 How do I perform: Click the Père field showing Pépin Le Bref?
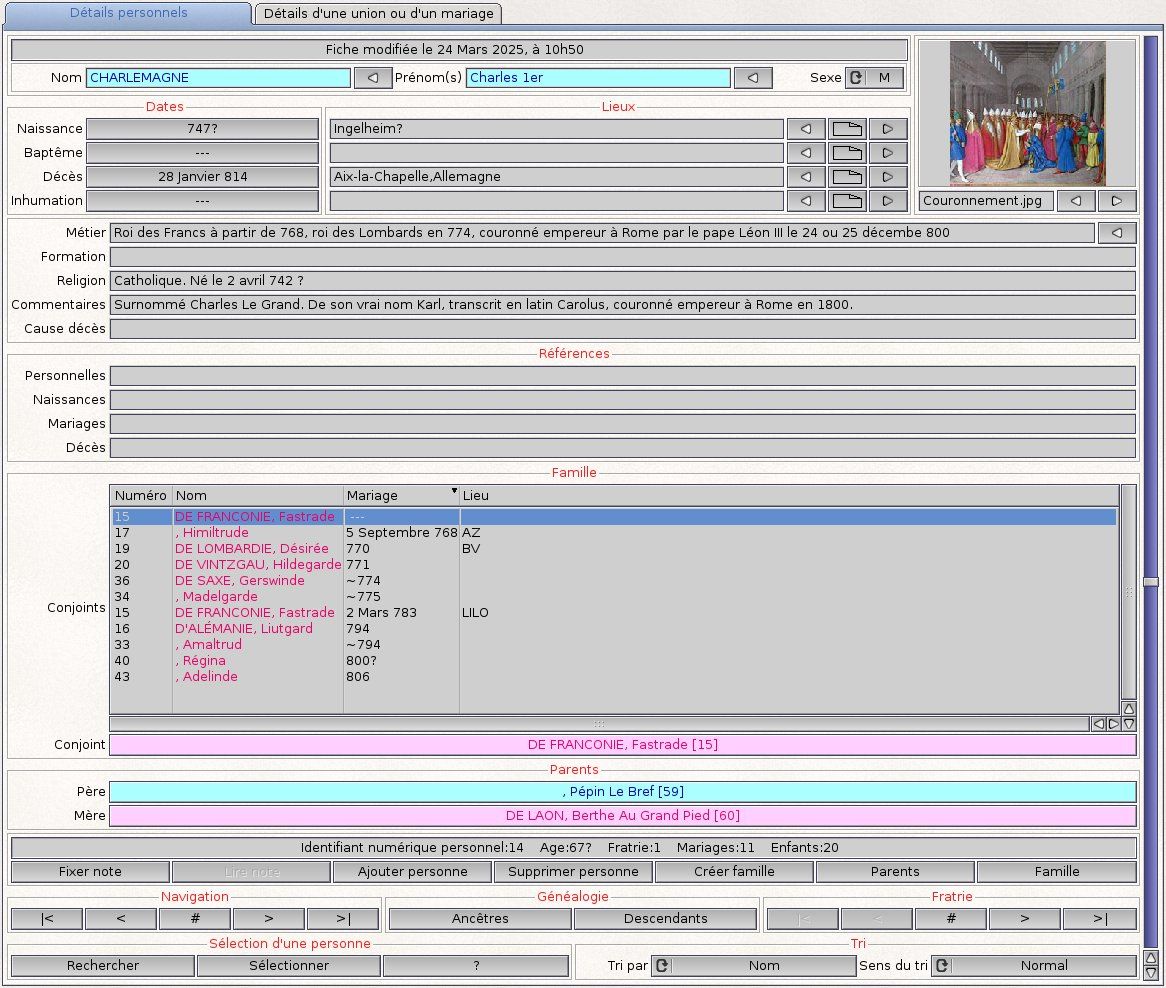pos(622,792)
